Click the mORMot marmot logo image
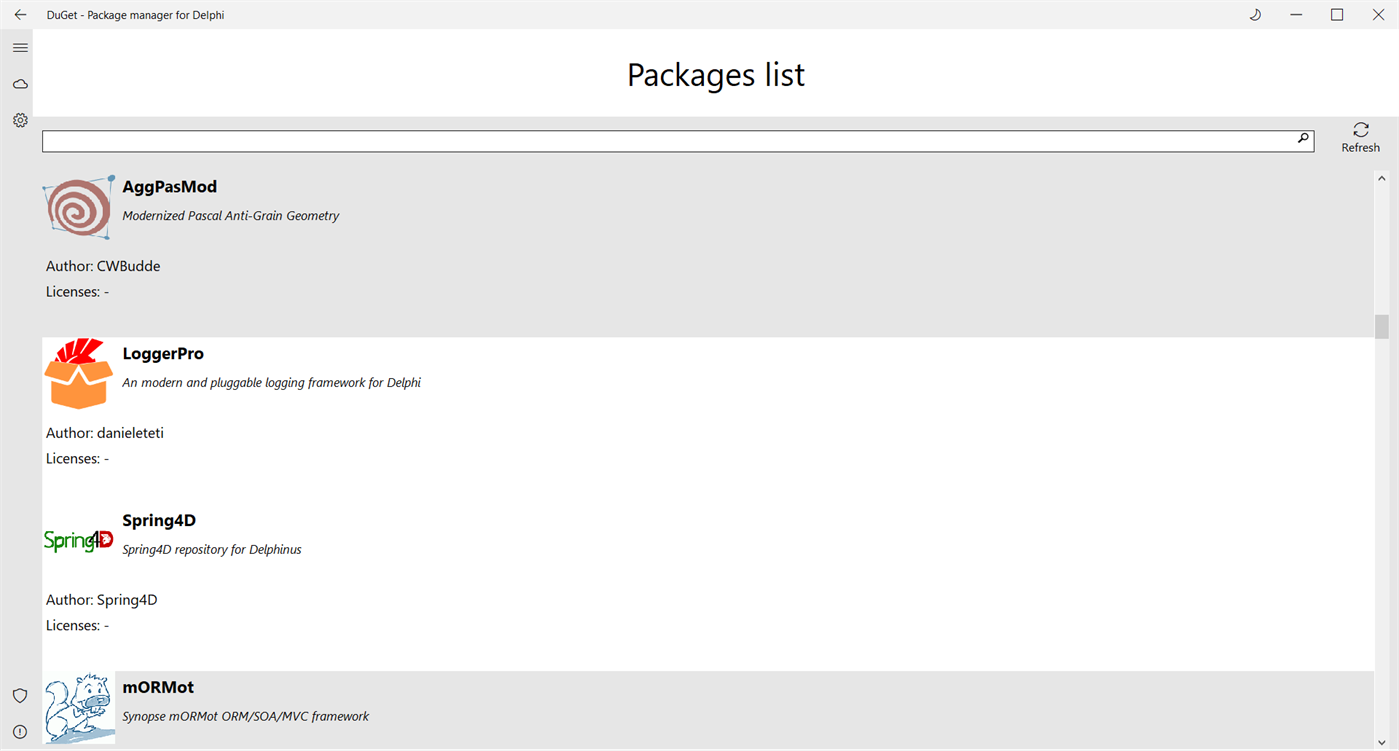The image size is (1399, 751). point(79,708)
